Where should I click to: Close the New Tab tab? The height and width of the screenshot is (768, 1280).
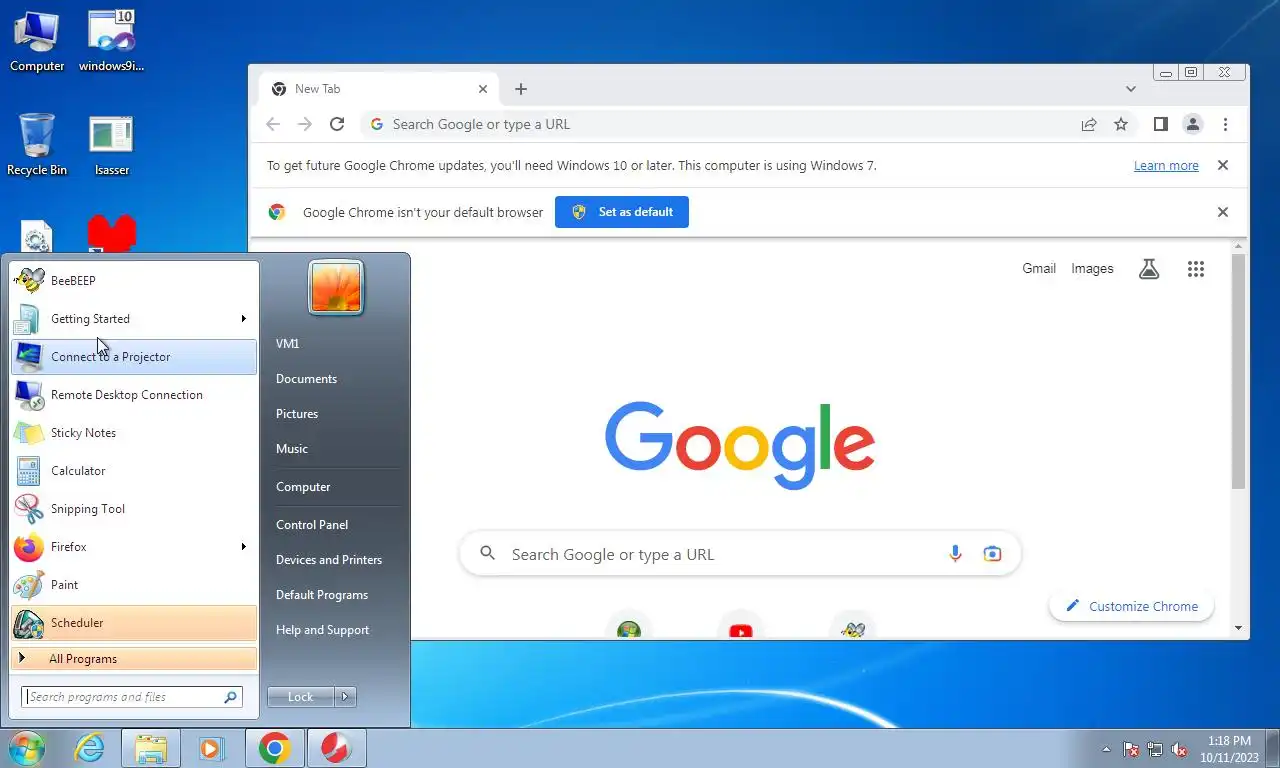coord(483,89)
